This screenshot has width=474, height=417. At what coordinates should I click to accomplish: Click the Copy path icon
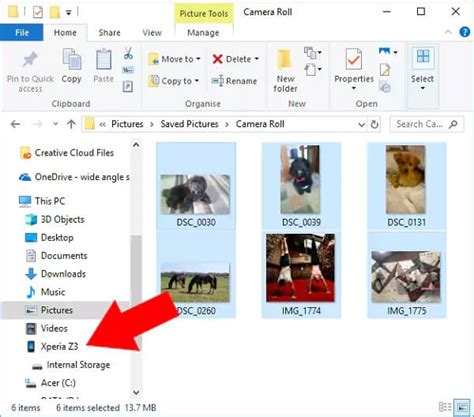[x=128, y=70]
